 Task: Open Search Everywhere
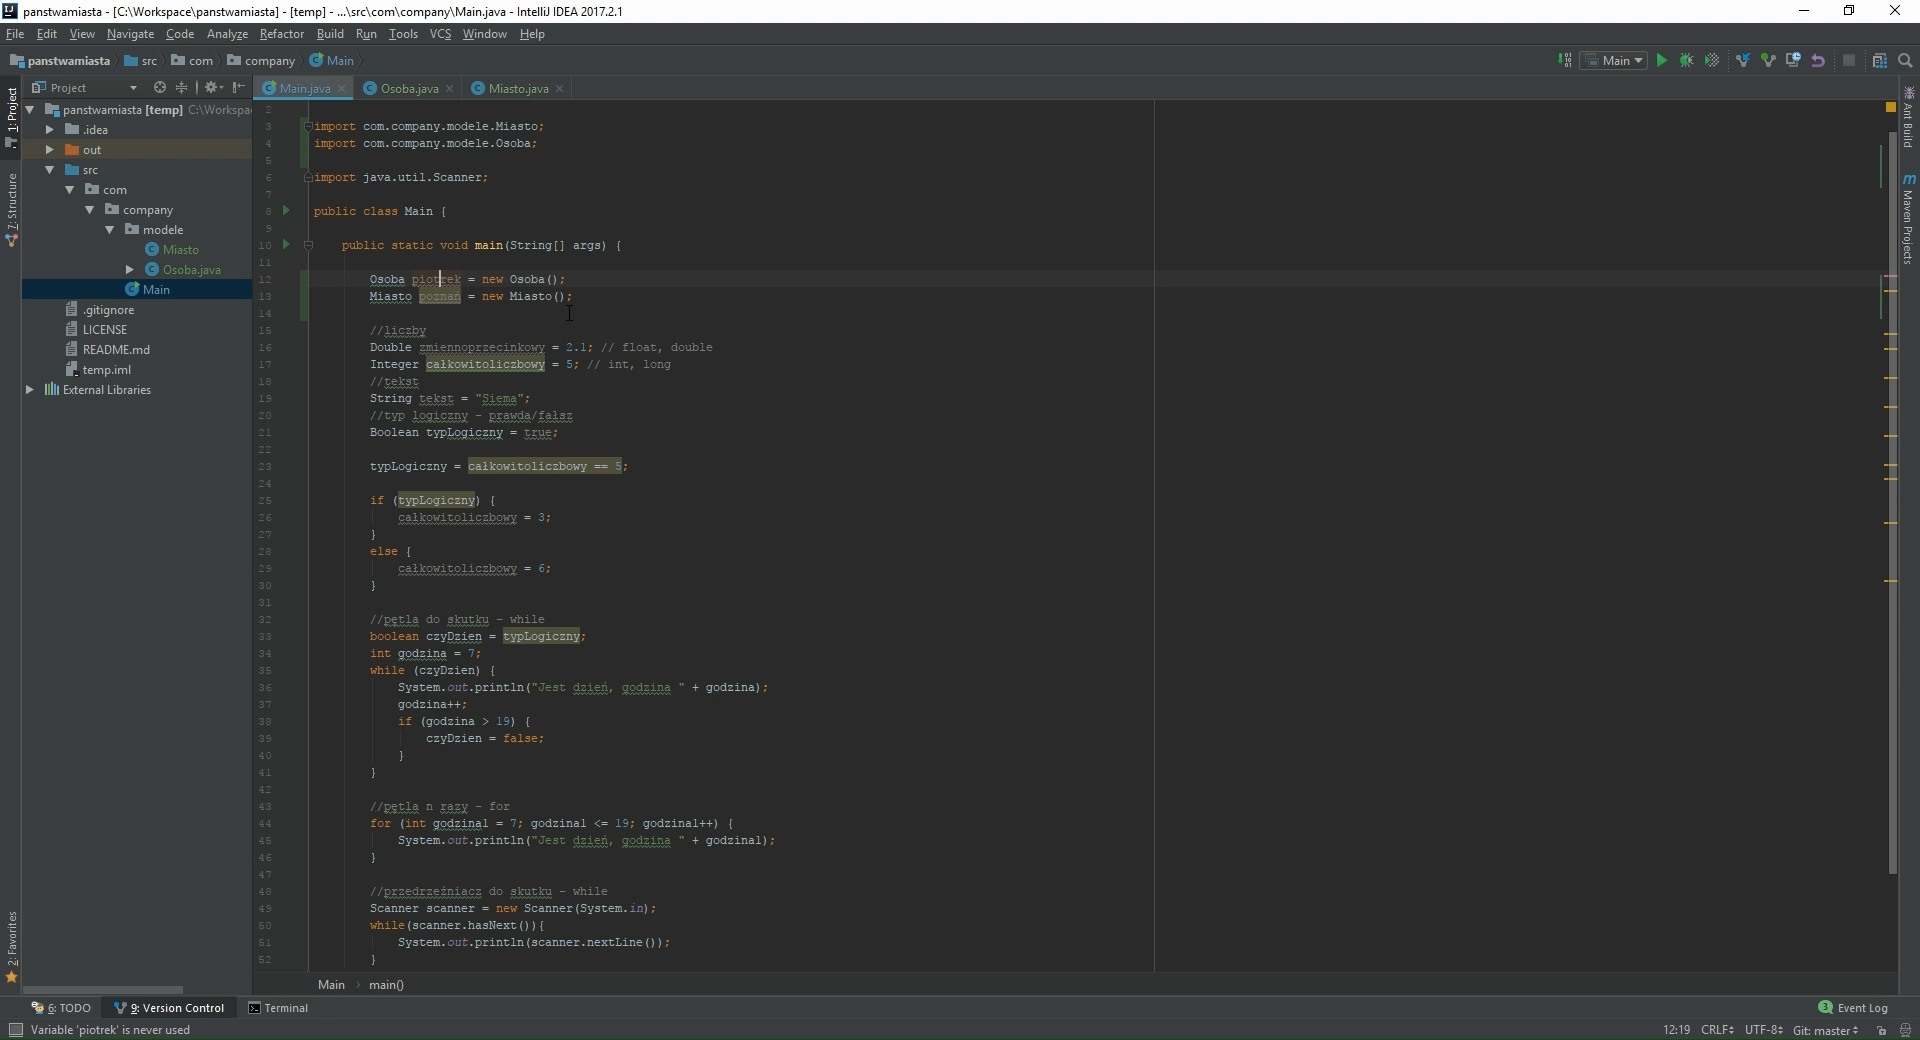point(1905,61)
